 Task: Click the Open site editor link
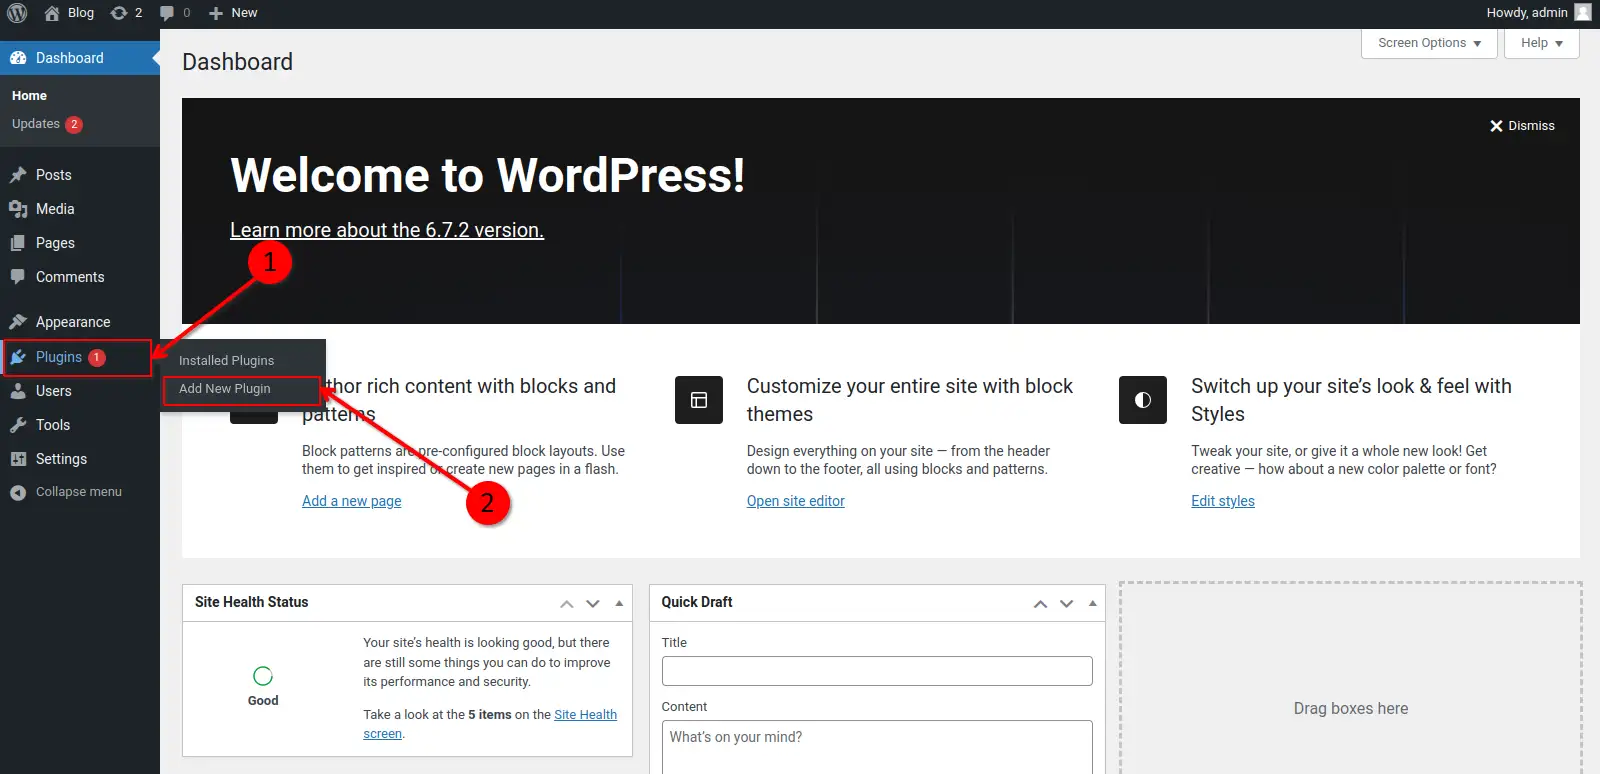pos(796,501)
